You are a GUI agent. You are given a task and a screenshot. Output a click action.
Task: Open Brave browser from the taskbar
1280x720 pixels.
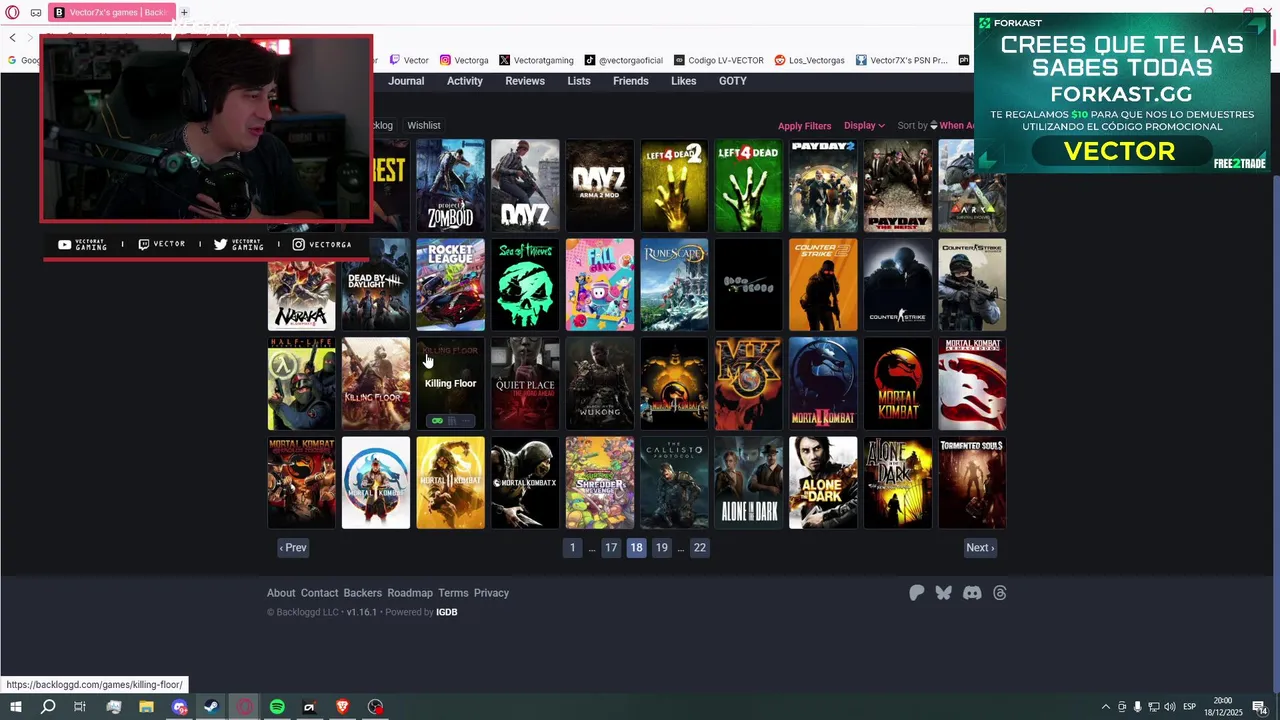(x=343, y=707)
